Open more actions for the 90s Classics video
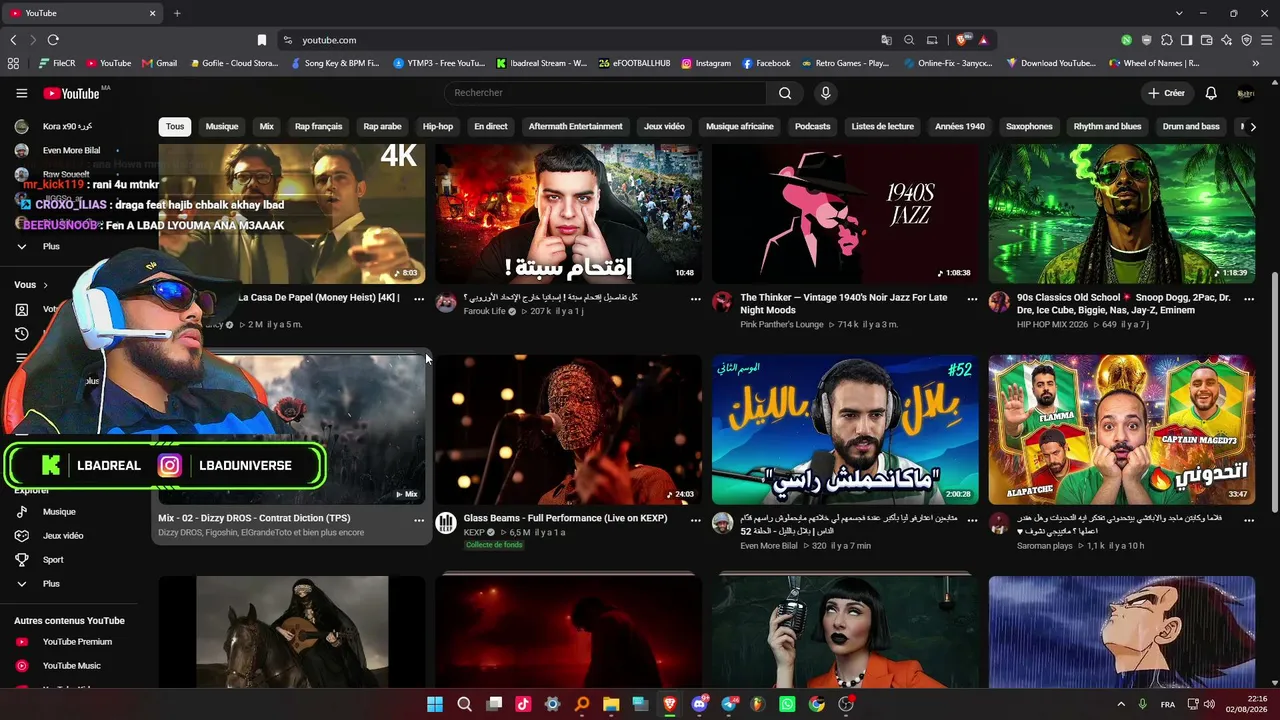The width and height of the screenshot is (1280, 720). click(1249, 298)
